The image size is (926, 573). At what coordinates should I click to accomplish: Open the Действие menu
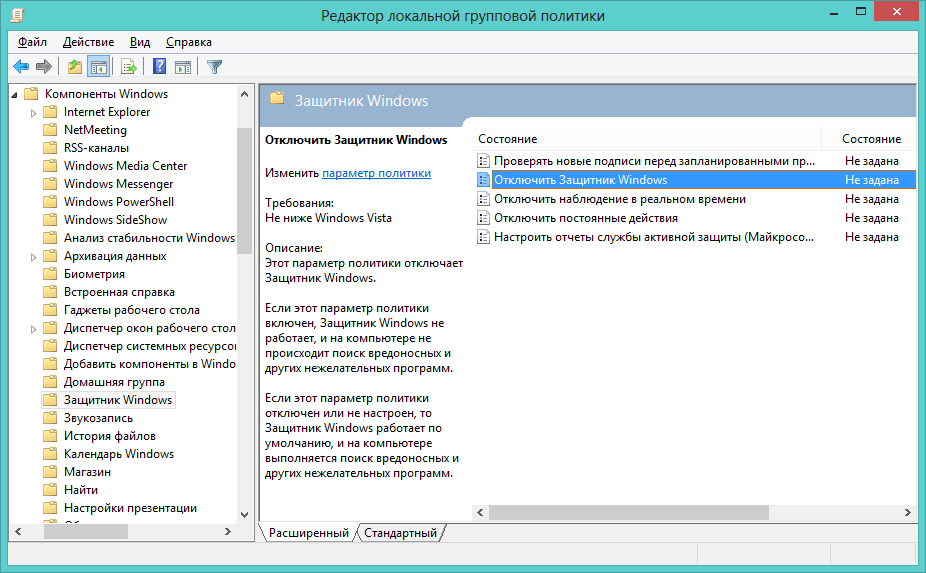[89, 42]
